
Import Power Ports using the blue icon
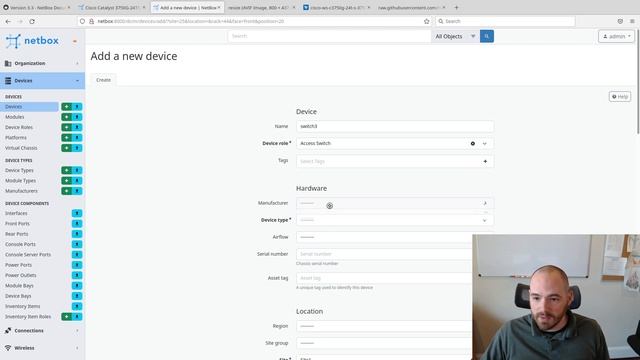click(77, 265)
